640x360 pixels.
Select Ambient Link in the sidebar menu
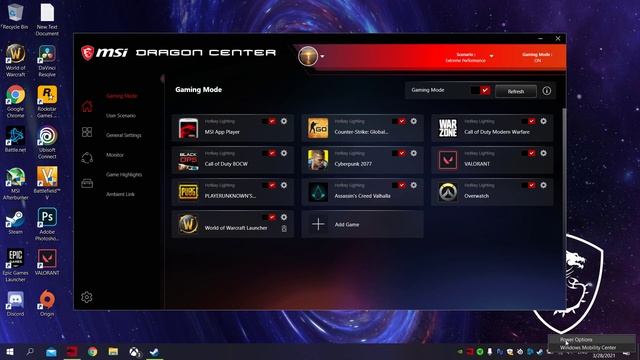coord(120,194)
